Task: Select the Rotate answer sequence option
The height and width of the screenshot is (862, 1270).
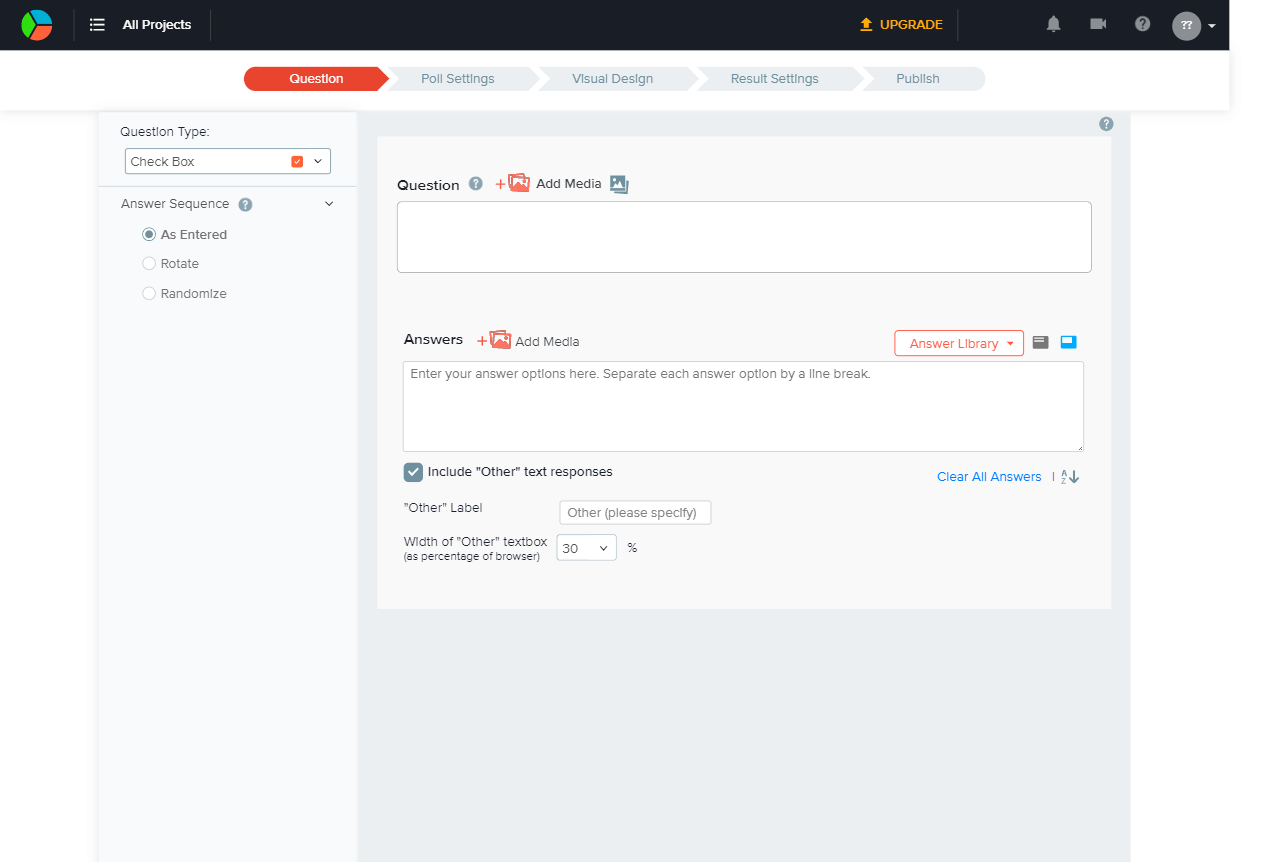Action: pyautogui.click(x=149, y=264)
